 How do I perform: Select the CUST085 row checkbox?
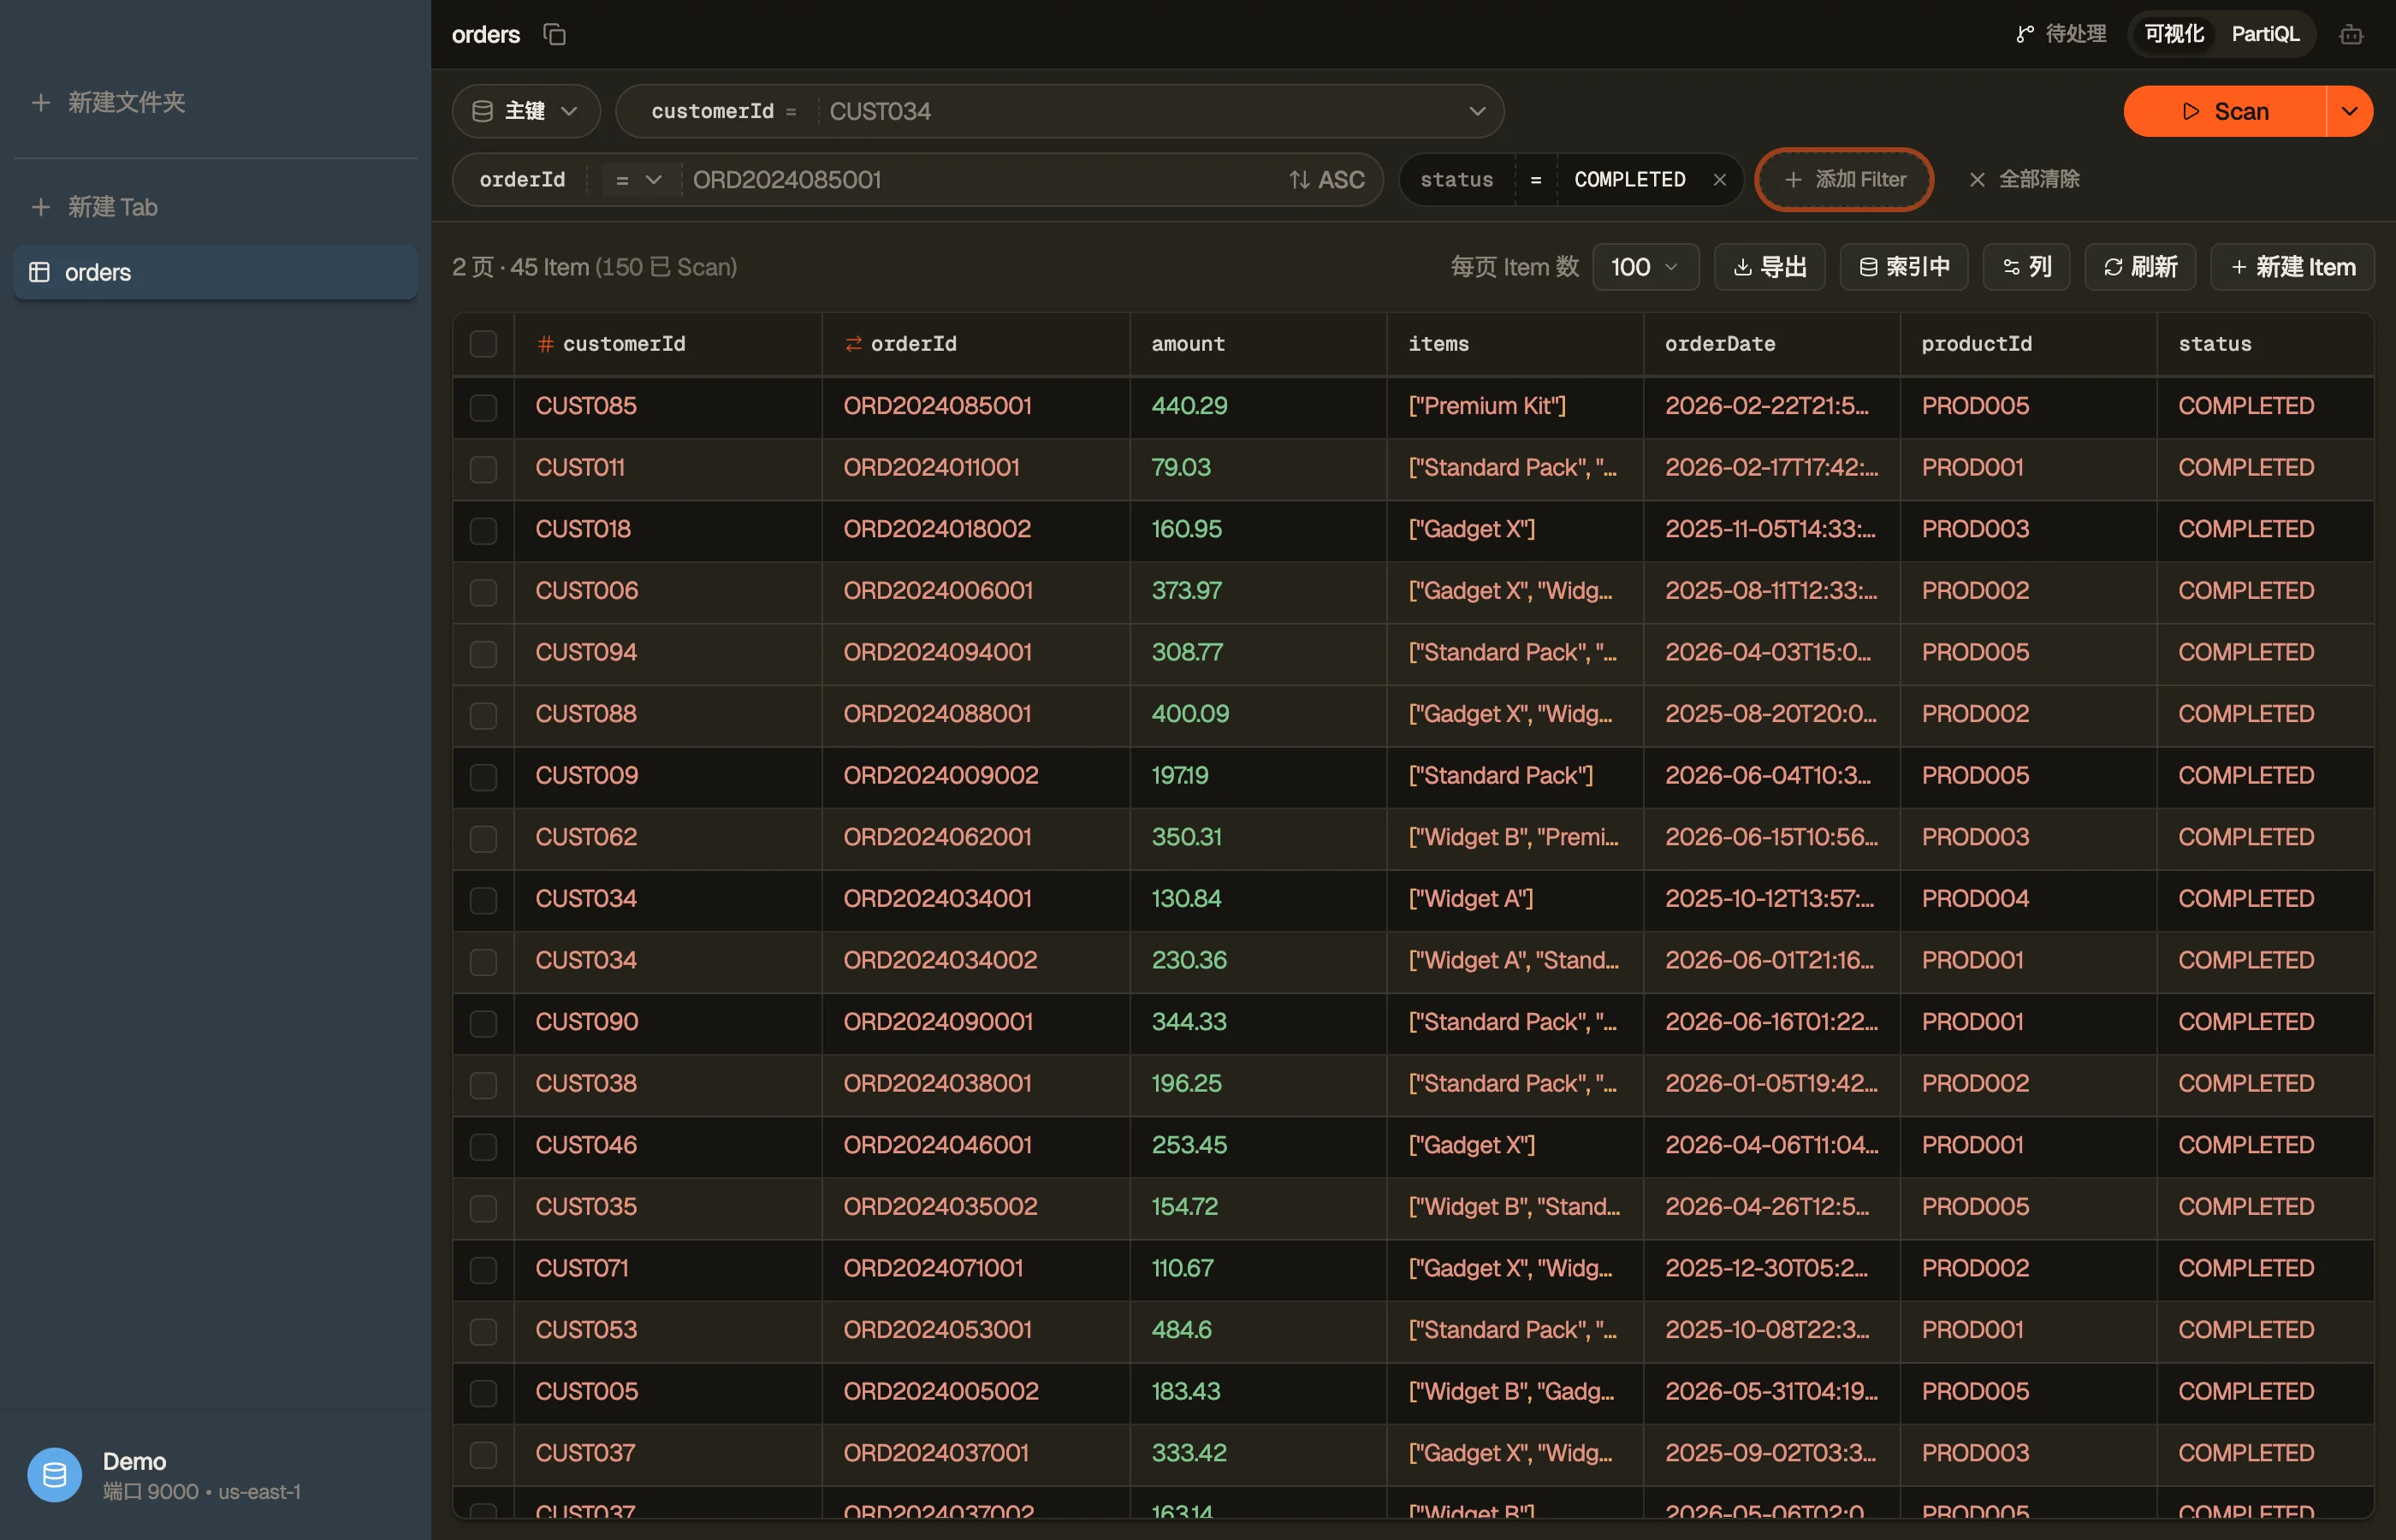pos(483,407)
